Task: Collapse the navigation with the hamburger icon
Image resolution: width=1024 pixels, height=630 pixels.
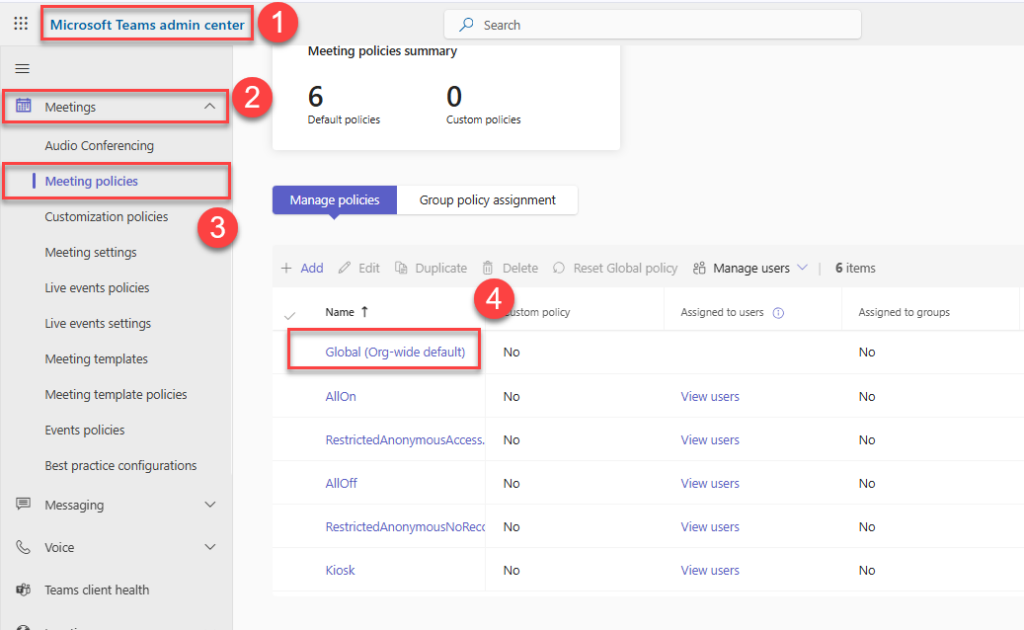Action: click(x=22, y=69)
